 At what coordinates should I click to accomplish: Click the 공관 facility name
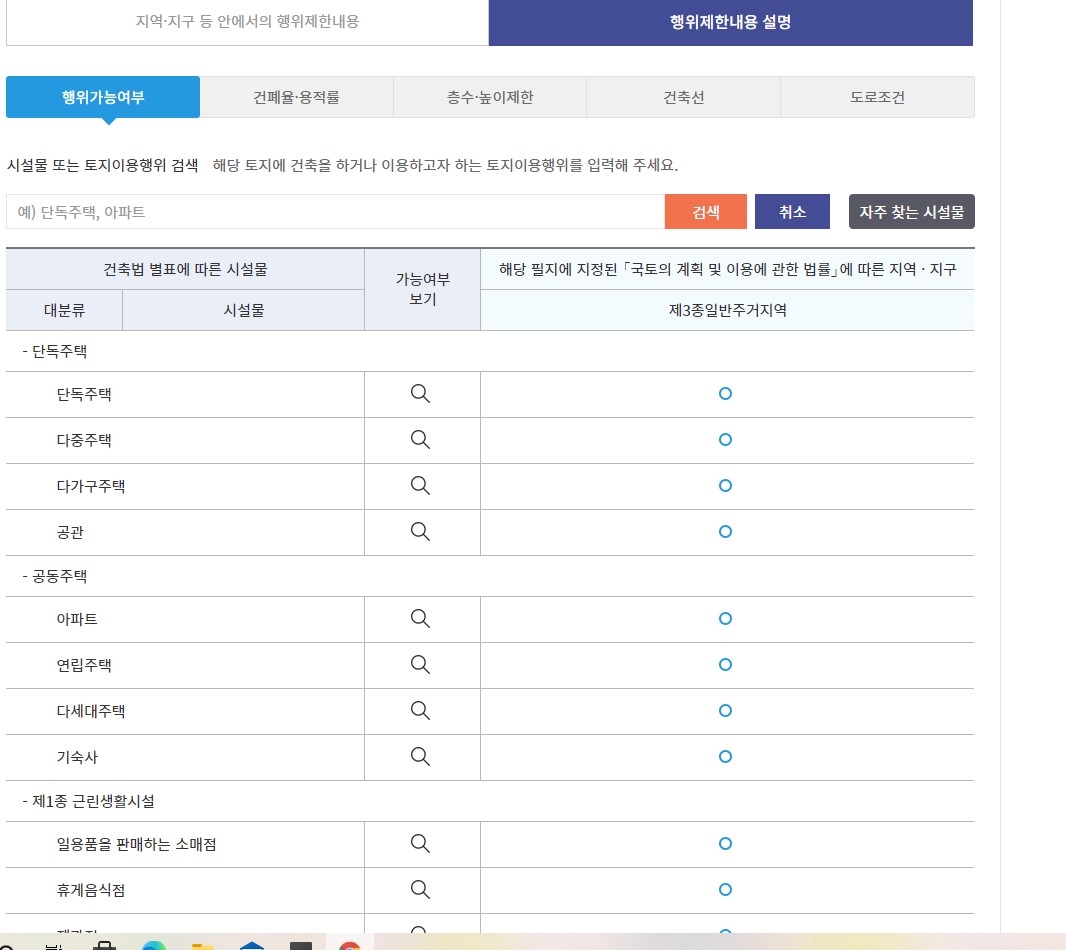tap(70, 532)
